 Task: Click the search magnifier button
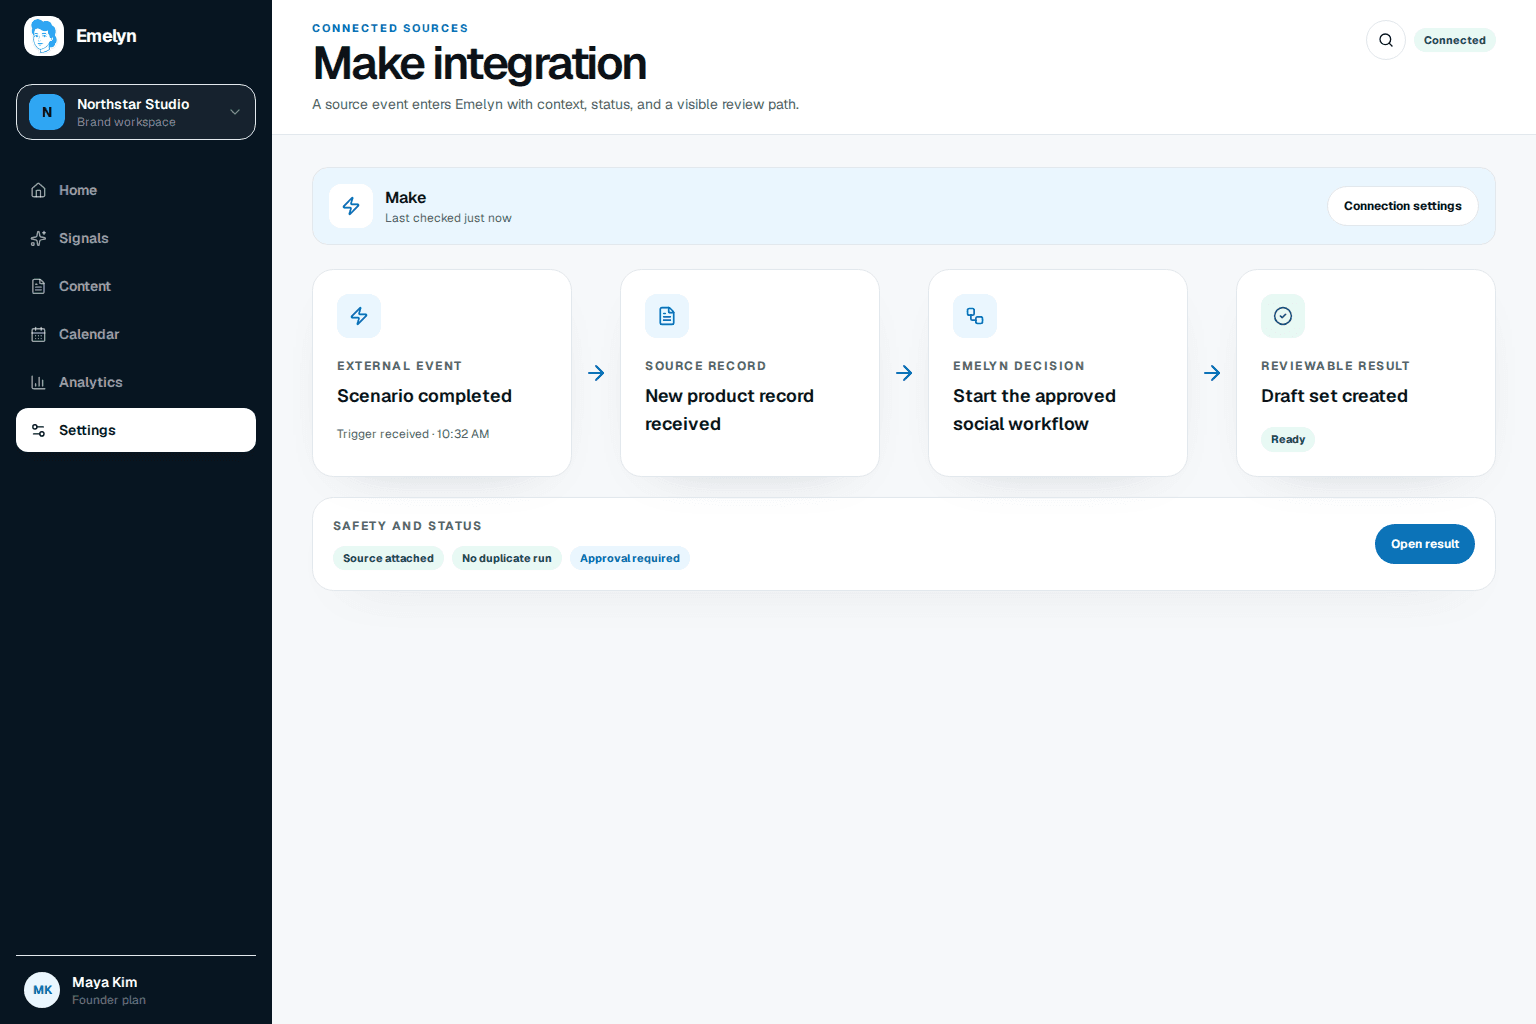[1386, 40]
